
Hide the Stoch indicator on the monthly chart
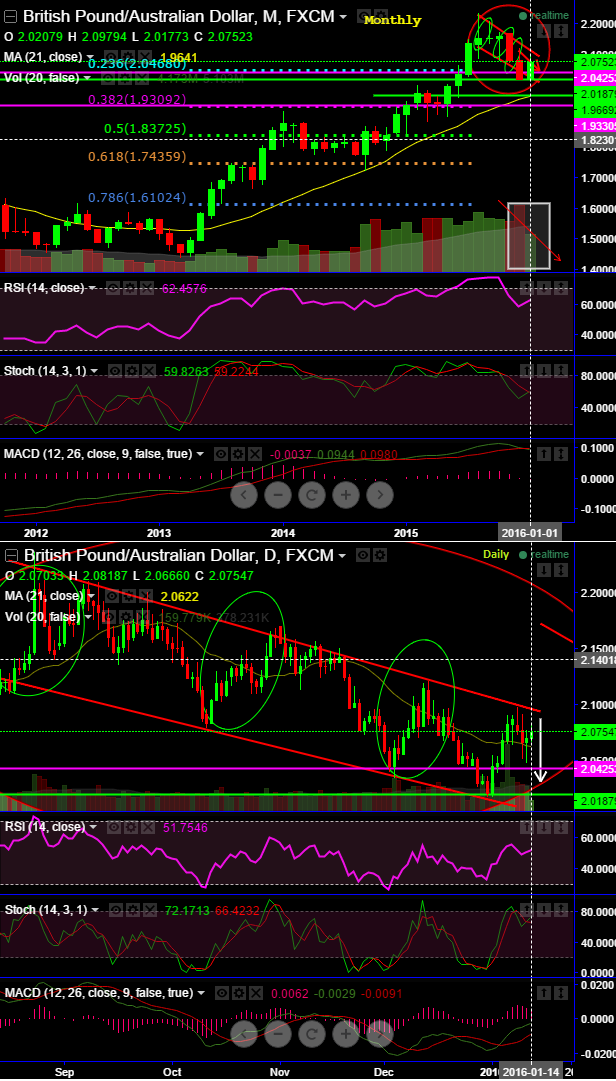pyautogui.click(x=114, y=371)
